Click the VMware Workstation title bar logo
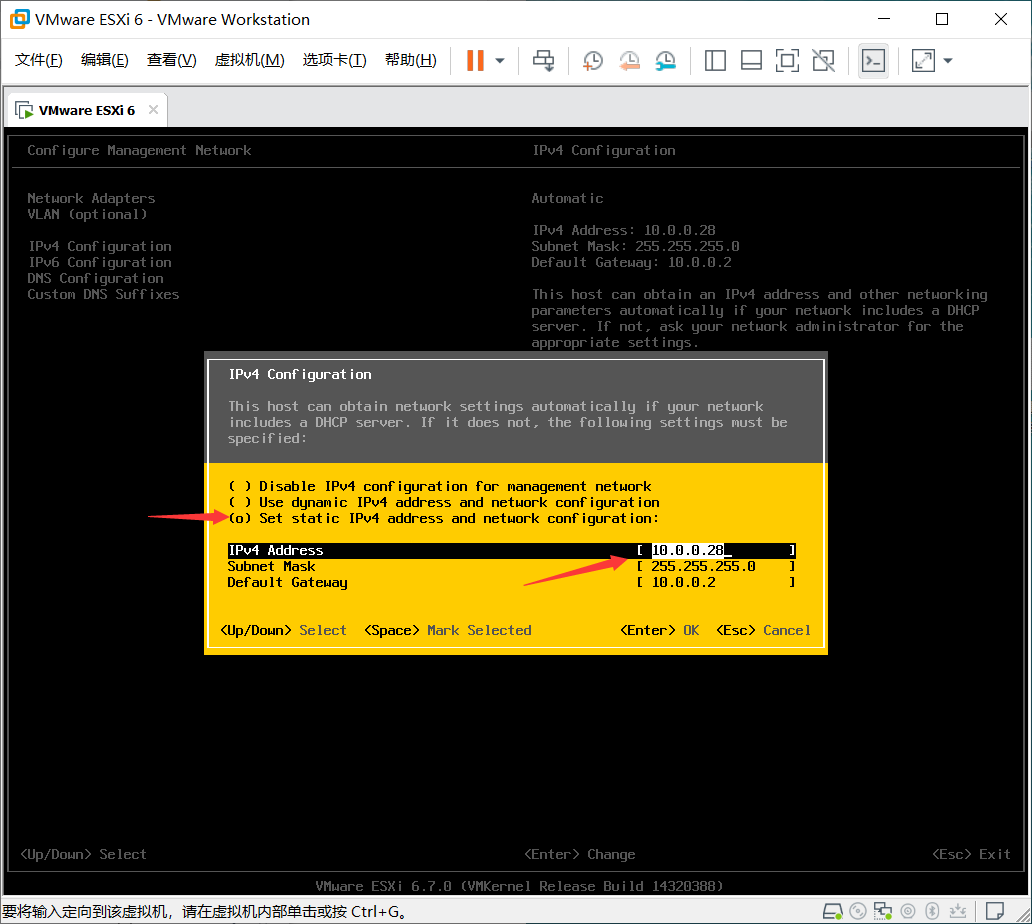The width and height of the screenshot is (1032, 924). (x=19, y=19)
